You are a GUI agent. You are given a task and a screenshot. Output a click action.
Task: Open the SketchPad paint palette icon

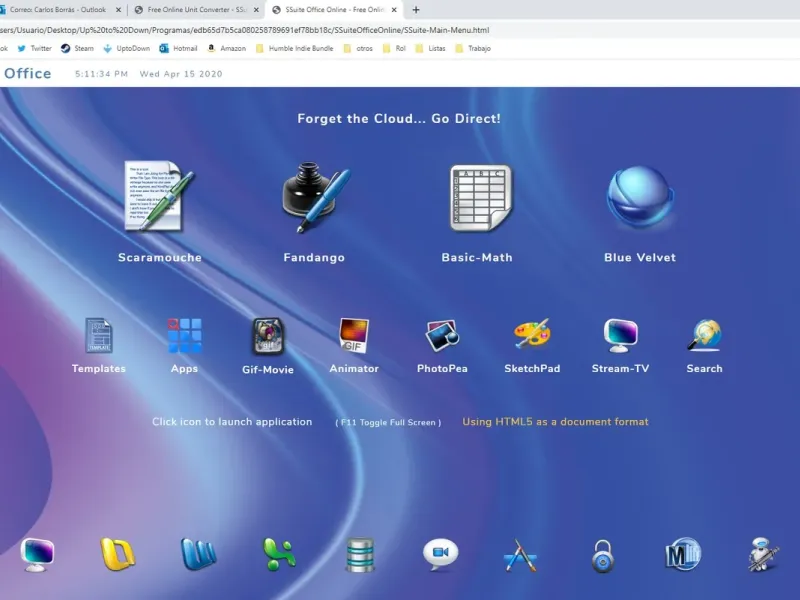pos(532,334)
